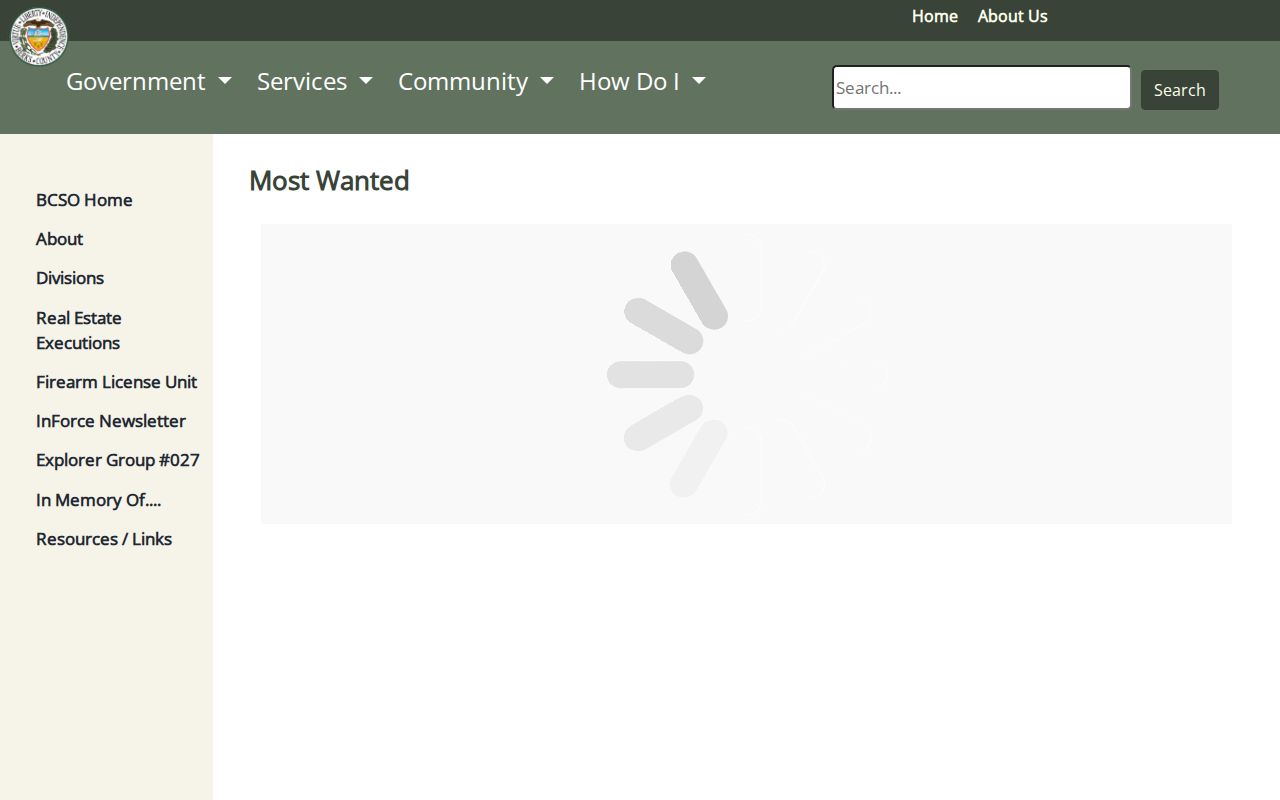
Task: Open BCSO Home in sidebar
Action: click(x=84, y=200)
